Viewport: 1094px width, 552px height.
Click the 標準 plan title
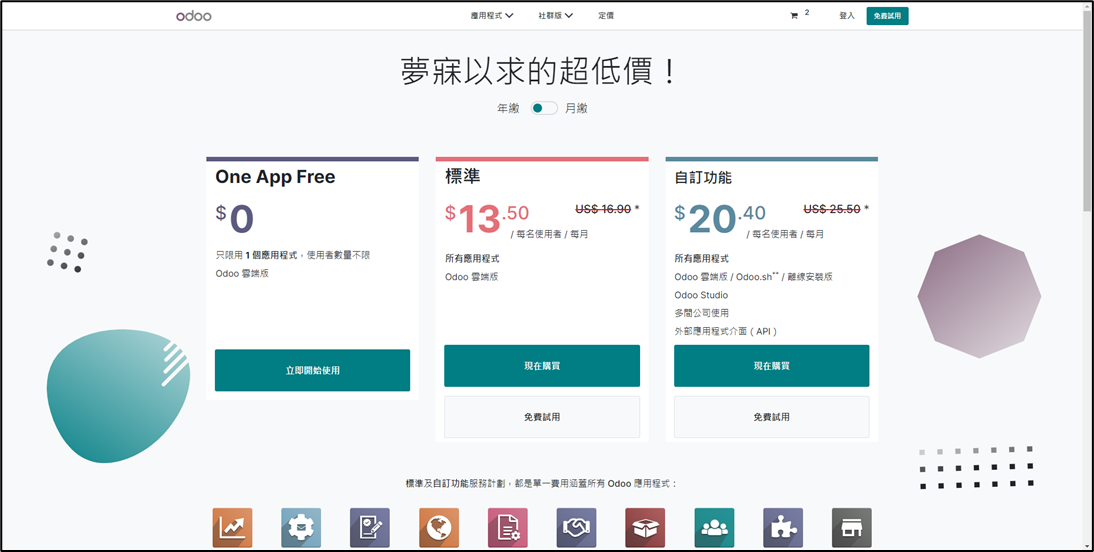click(x=463, y=177)
